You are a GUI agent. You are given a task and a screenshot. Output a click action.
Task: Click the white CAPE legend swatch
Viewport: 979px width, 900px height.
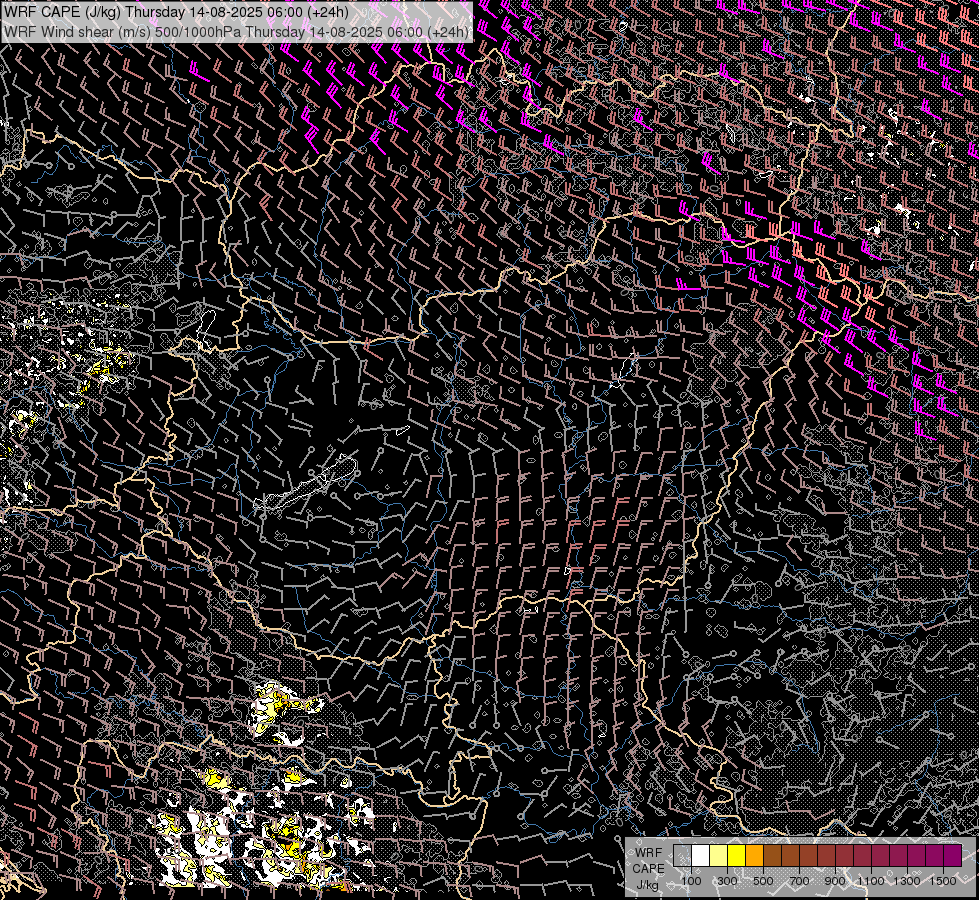(701, 855)
